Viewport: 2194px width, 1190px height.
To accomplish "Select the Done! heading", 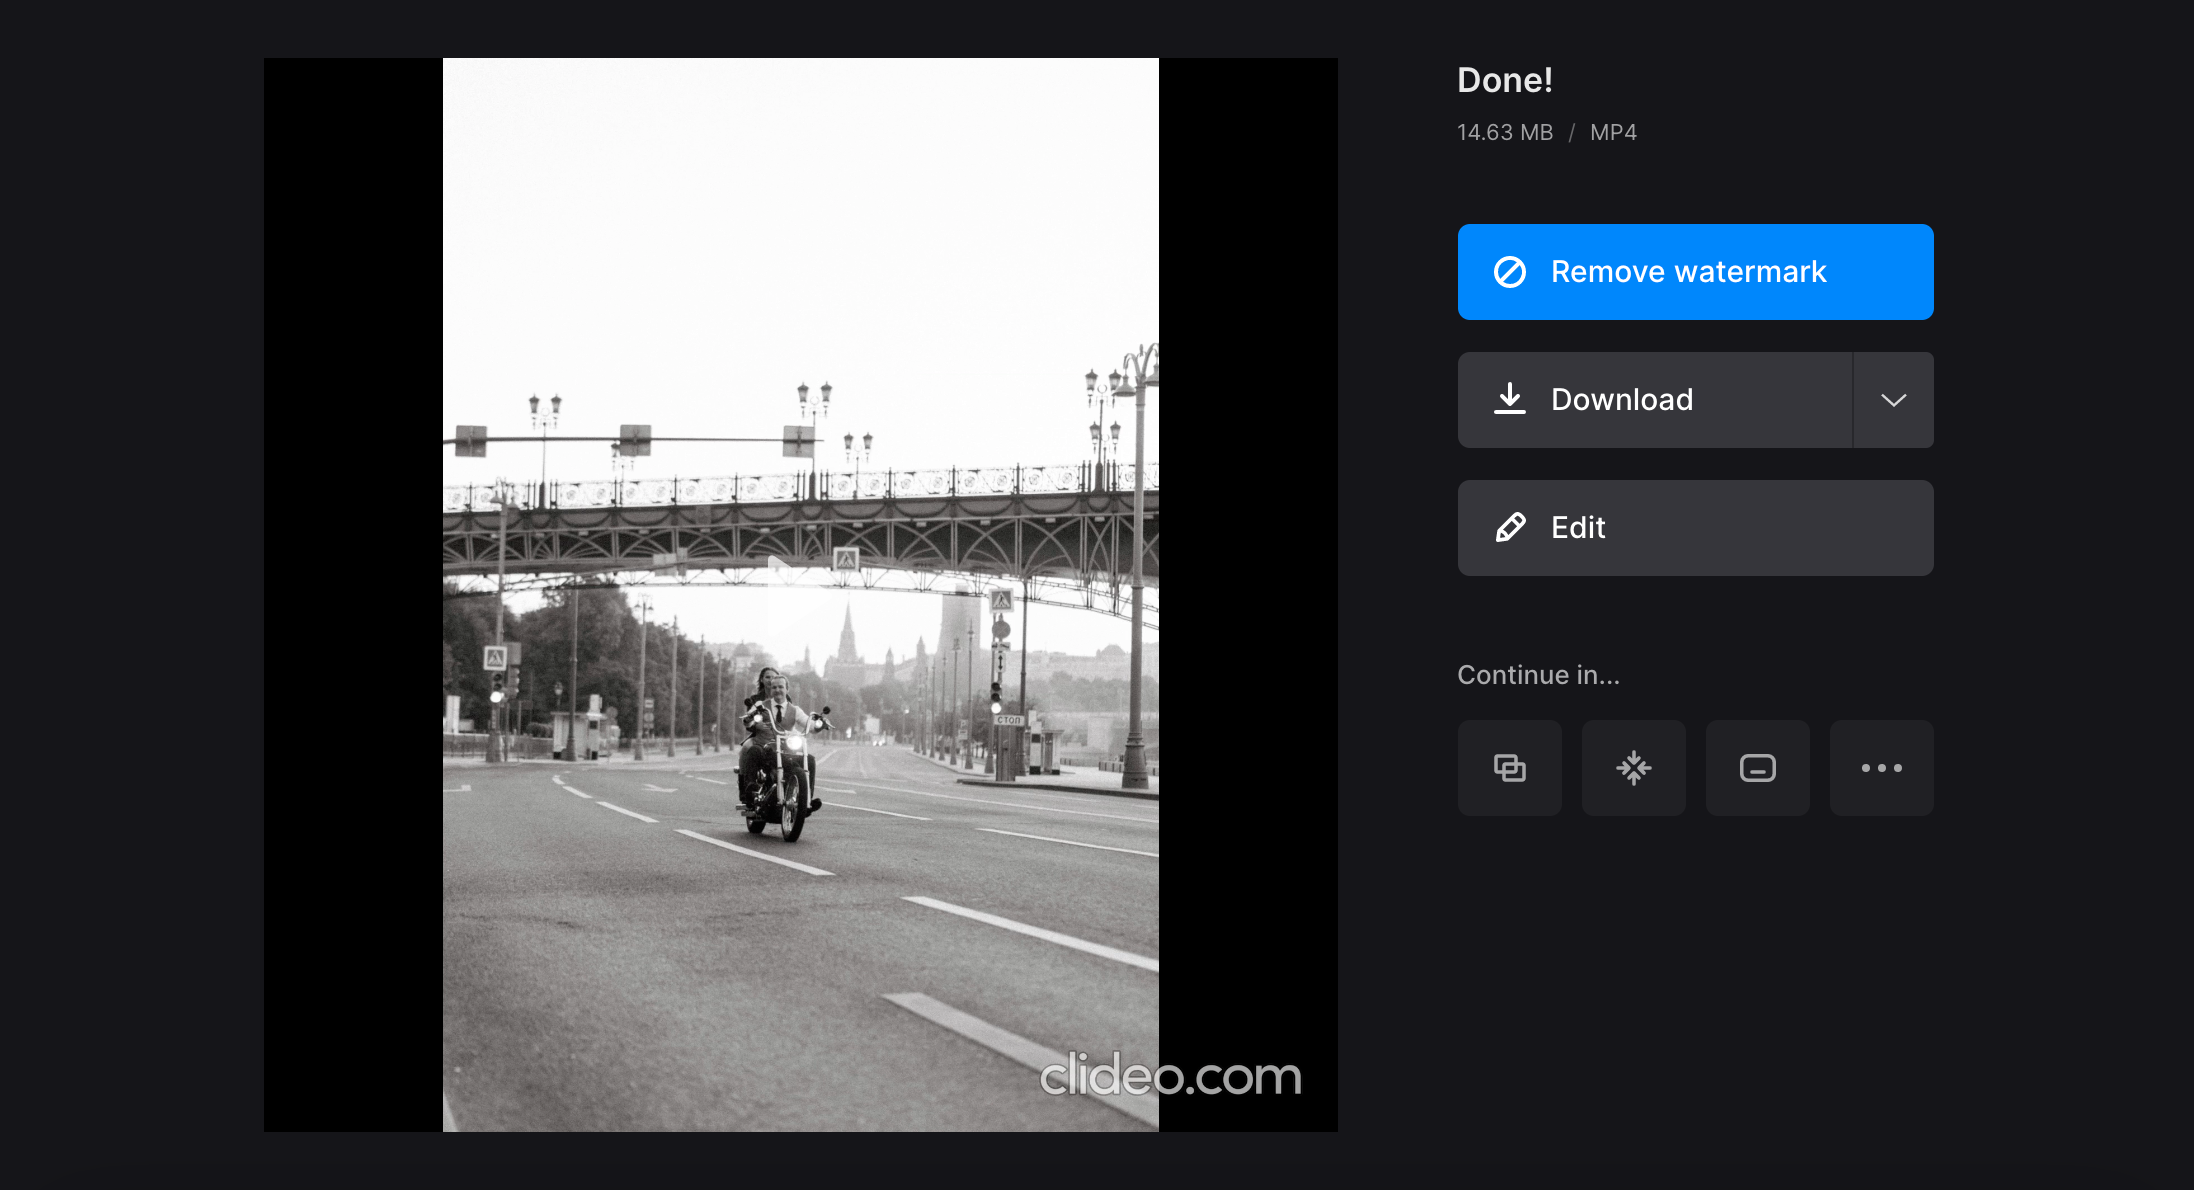I will pos(1504,80).
